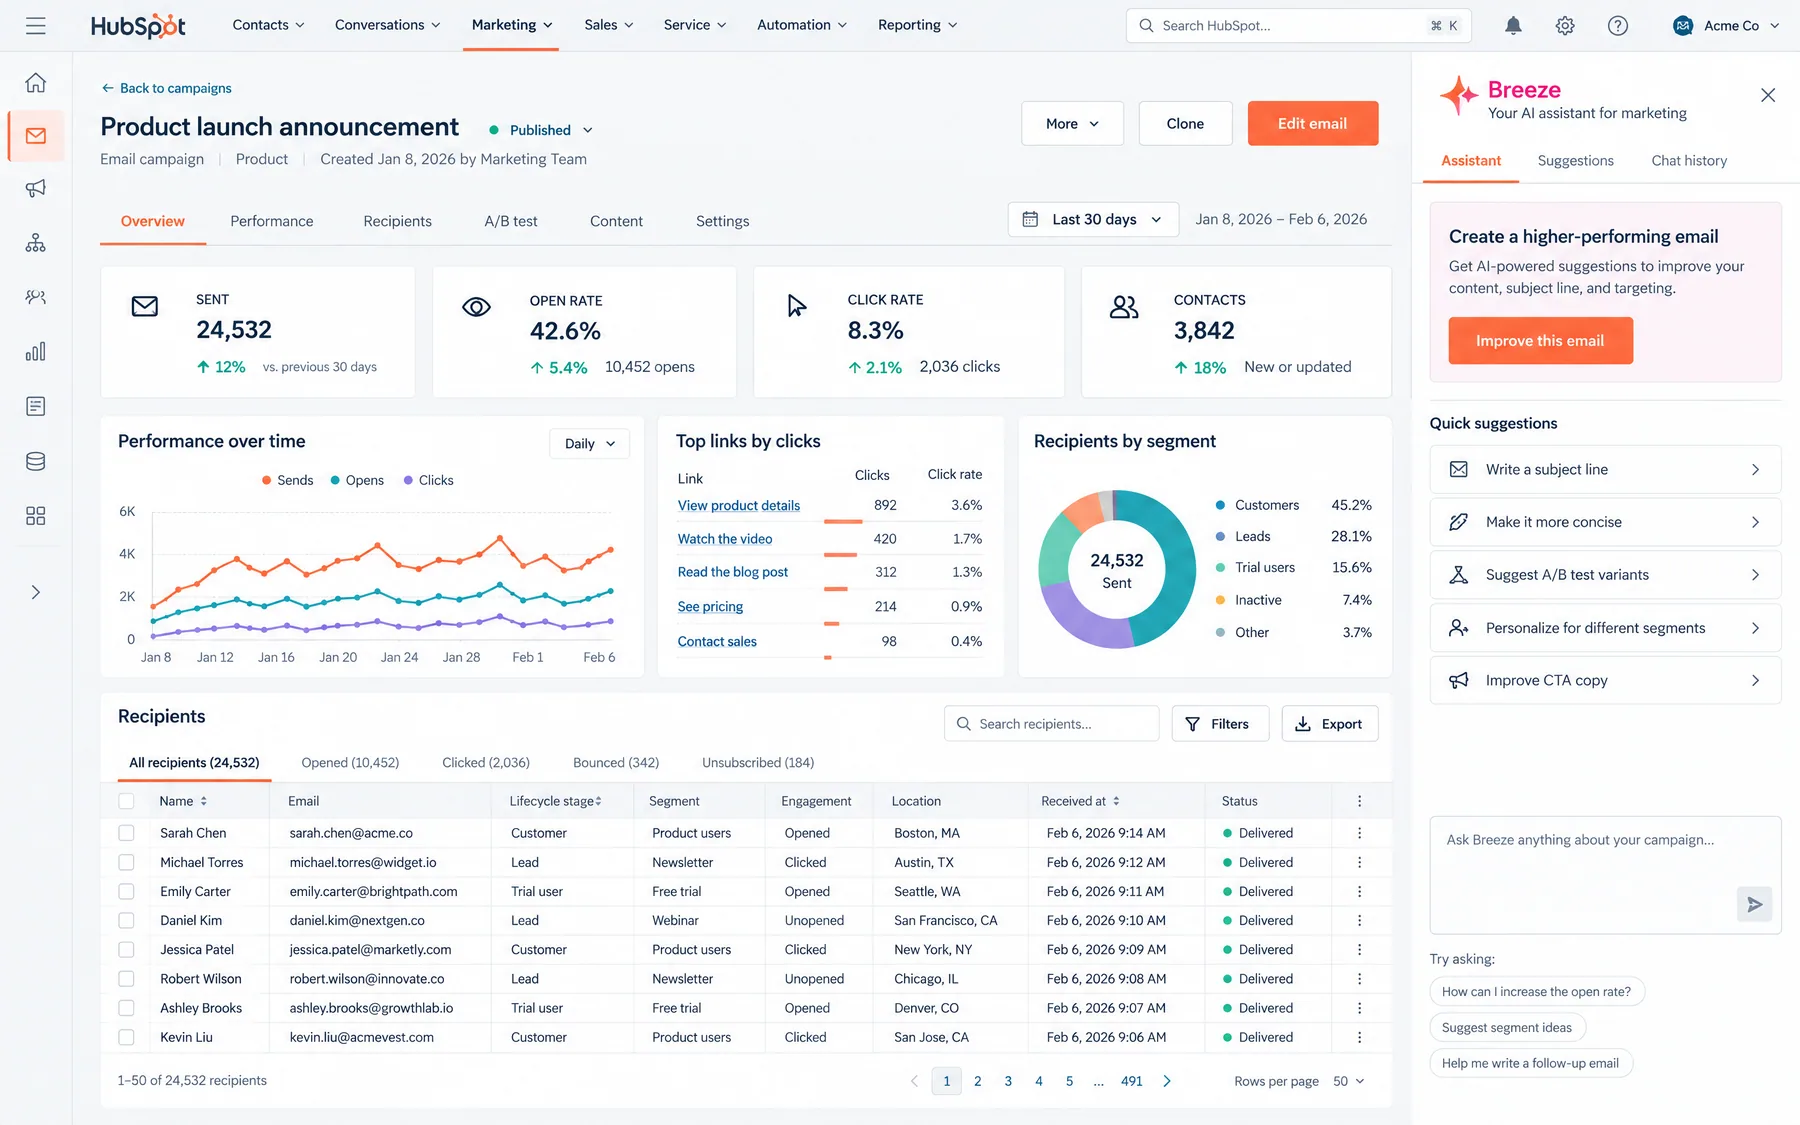Screen dimensions: 1800x1125
Task: Follow the Back to campaigns link
Action: (166, 88)
